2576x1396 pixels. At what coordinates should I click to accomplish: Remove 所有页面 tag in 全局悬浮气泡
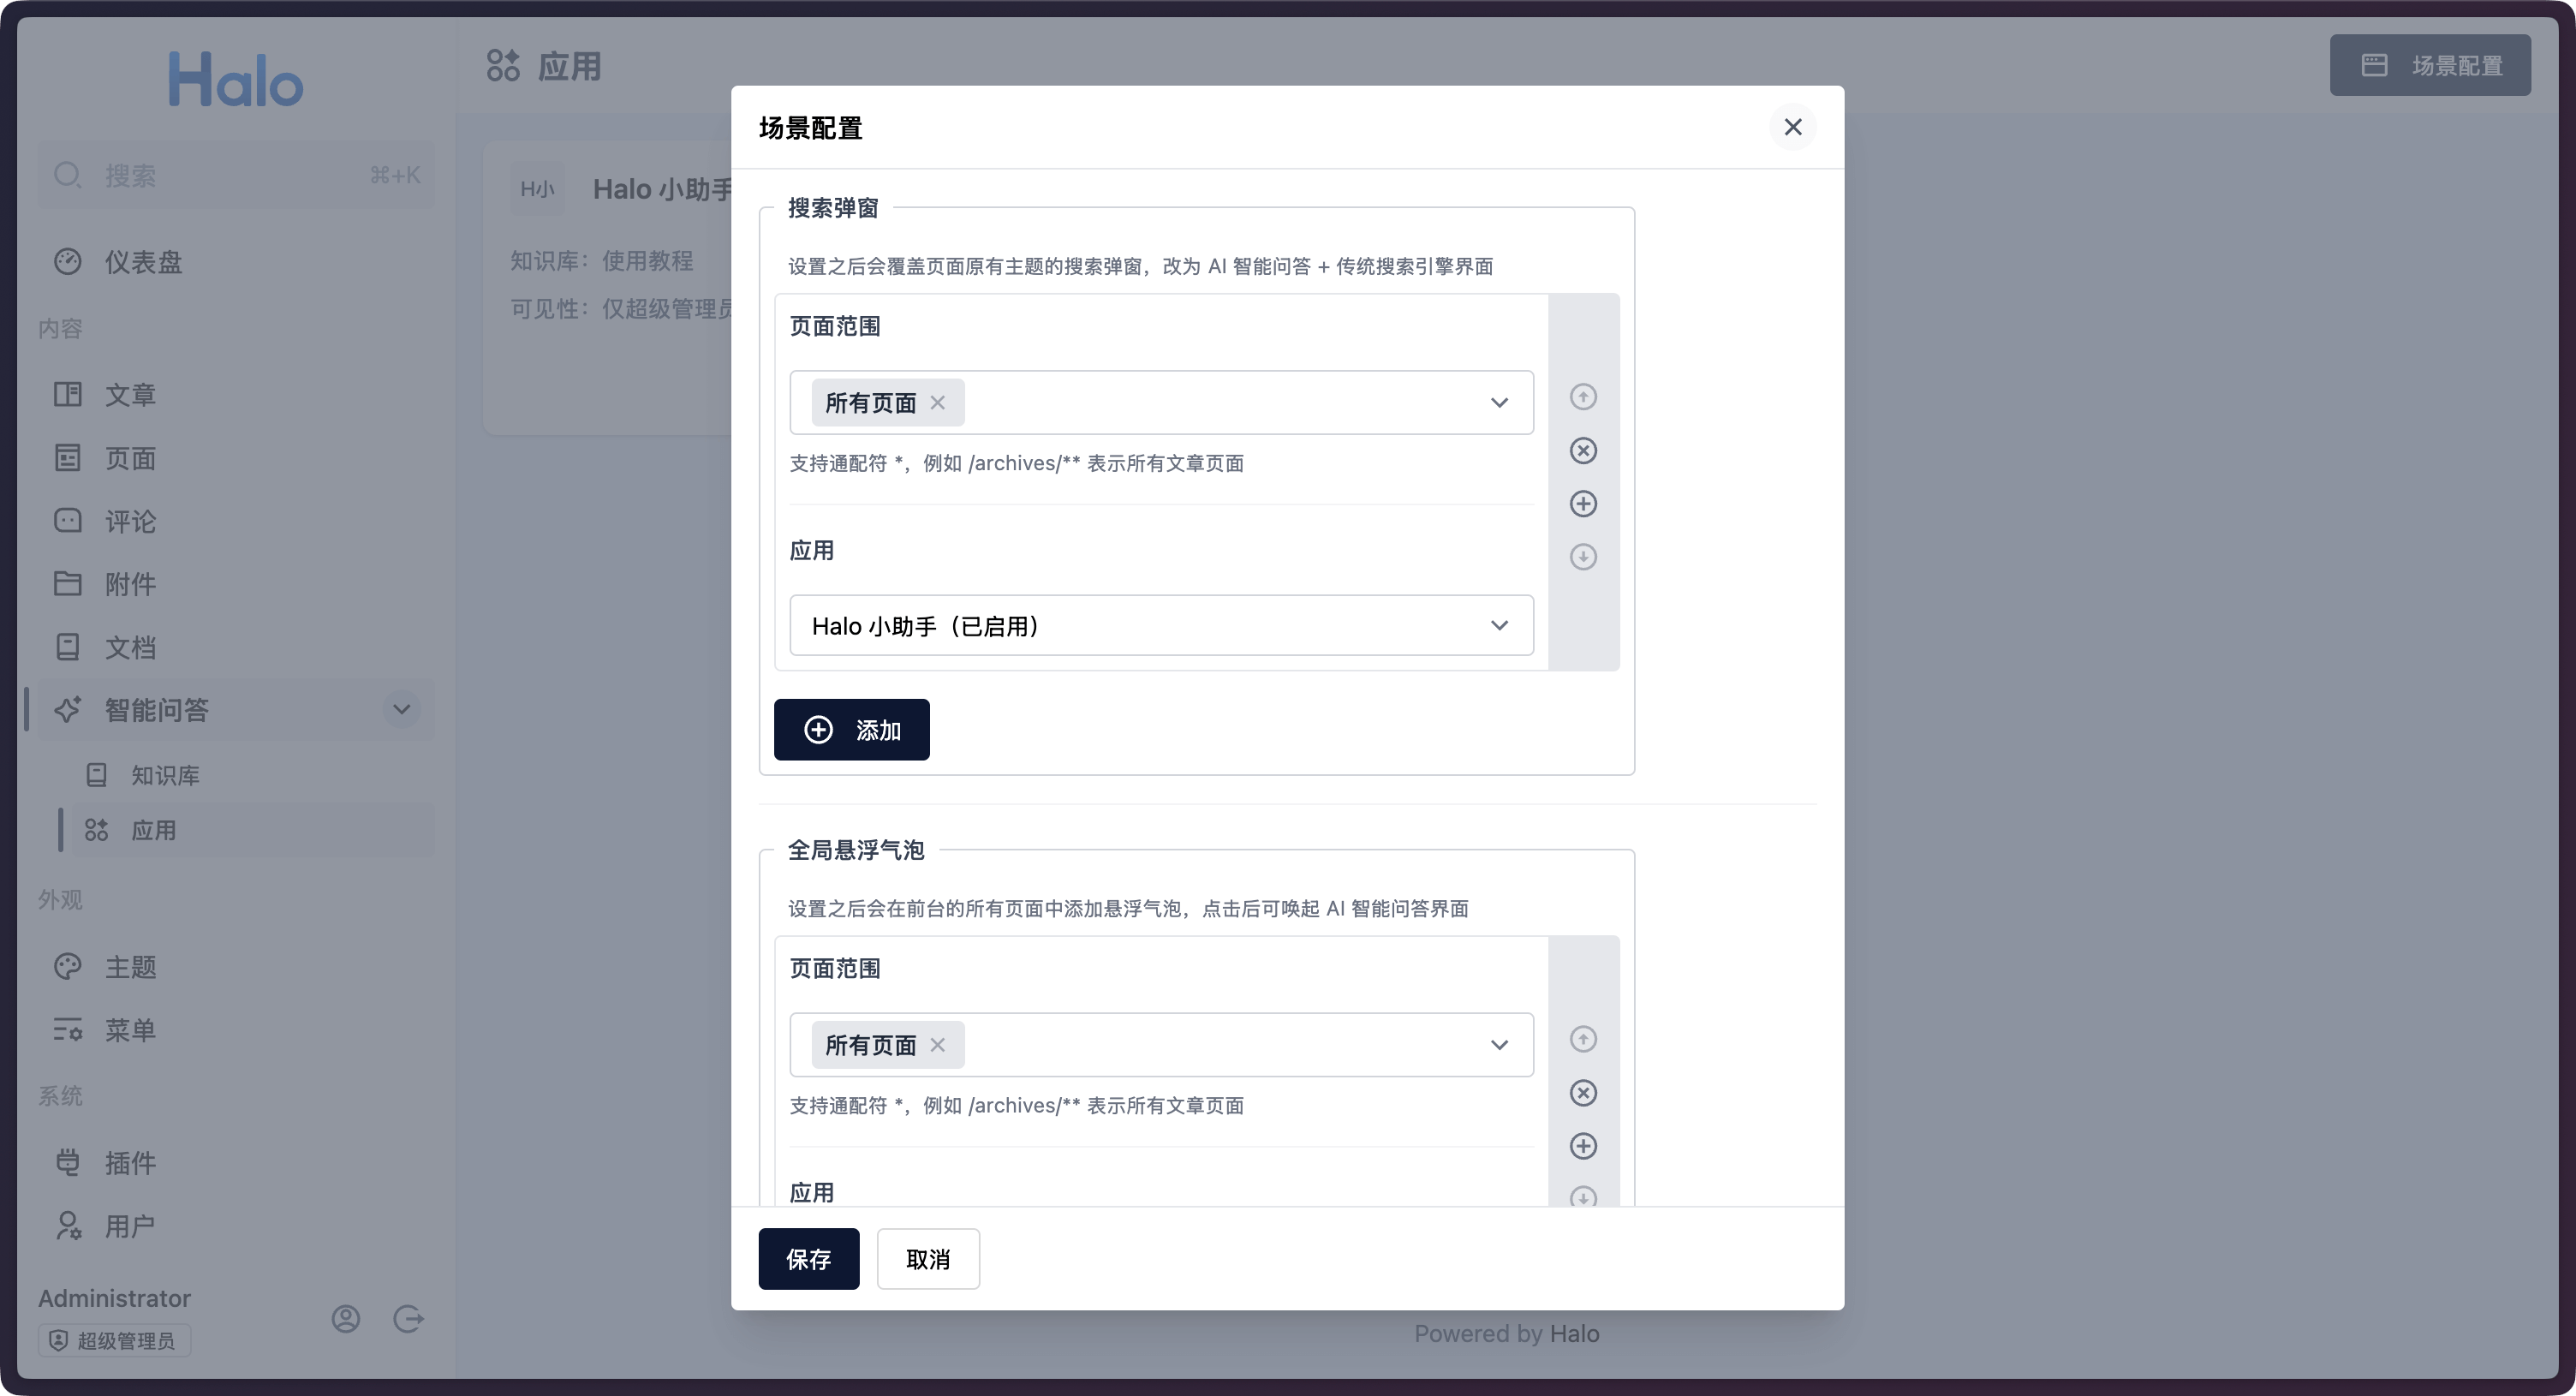point(937,1044)
